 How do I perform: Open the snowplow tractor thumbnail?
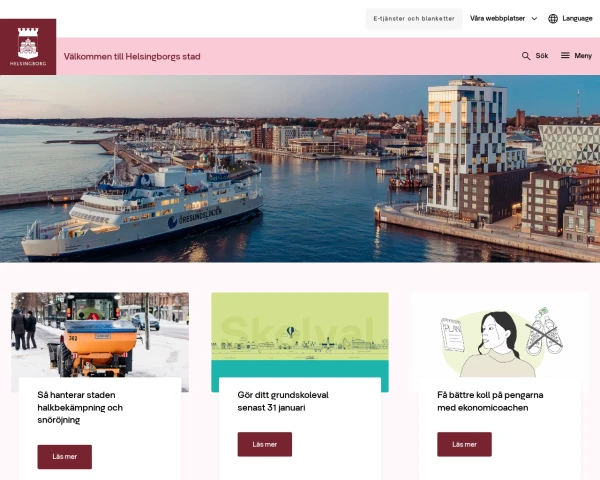(x=100, y=335)
